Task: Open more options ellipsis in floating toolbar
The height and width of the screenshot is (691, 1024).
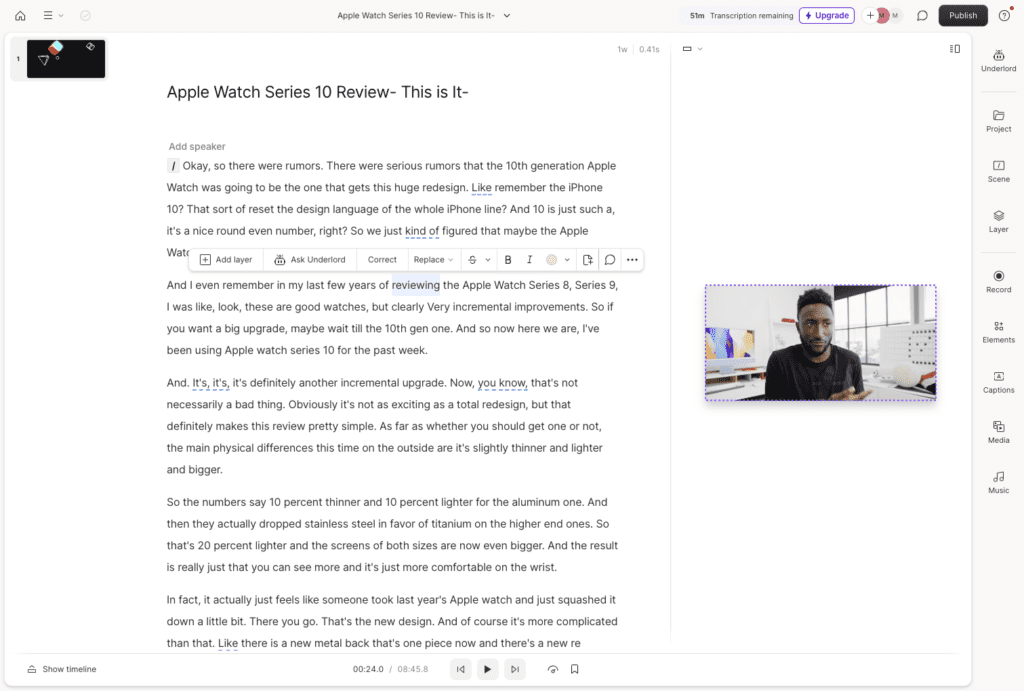Action: point(632,260)
